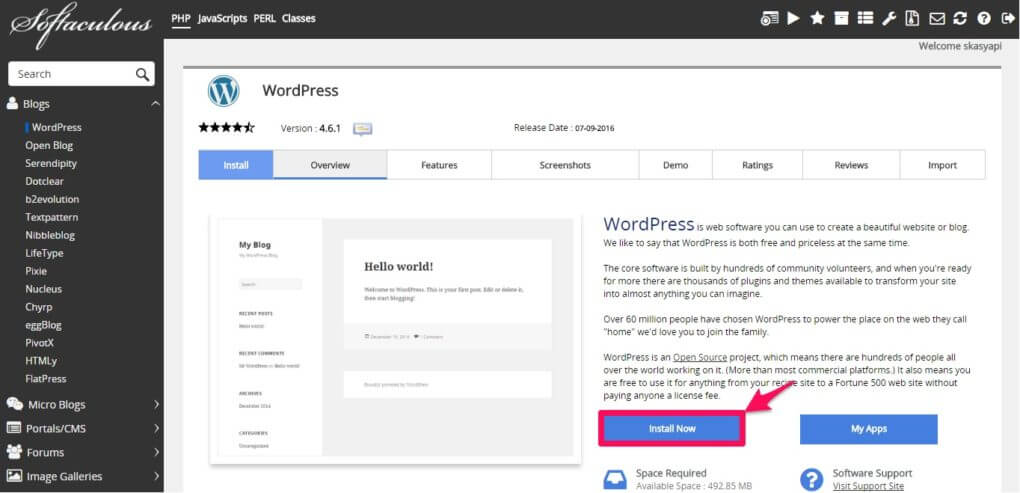This screenshot has height=493, width=1020.
Task: Select Textpattern in the sidebar
Action: pos(51,217)
